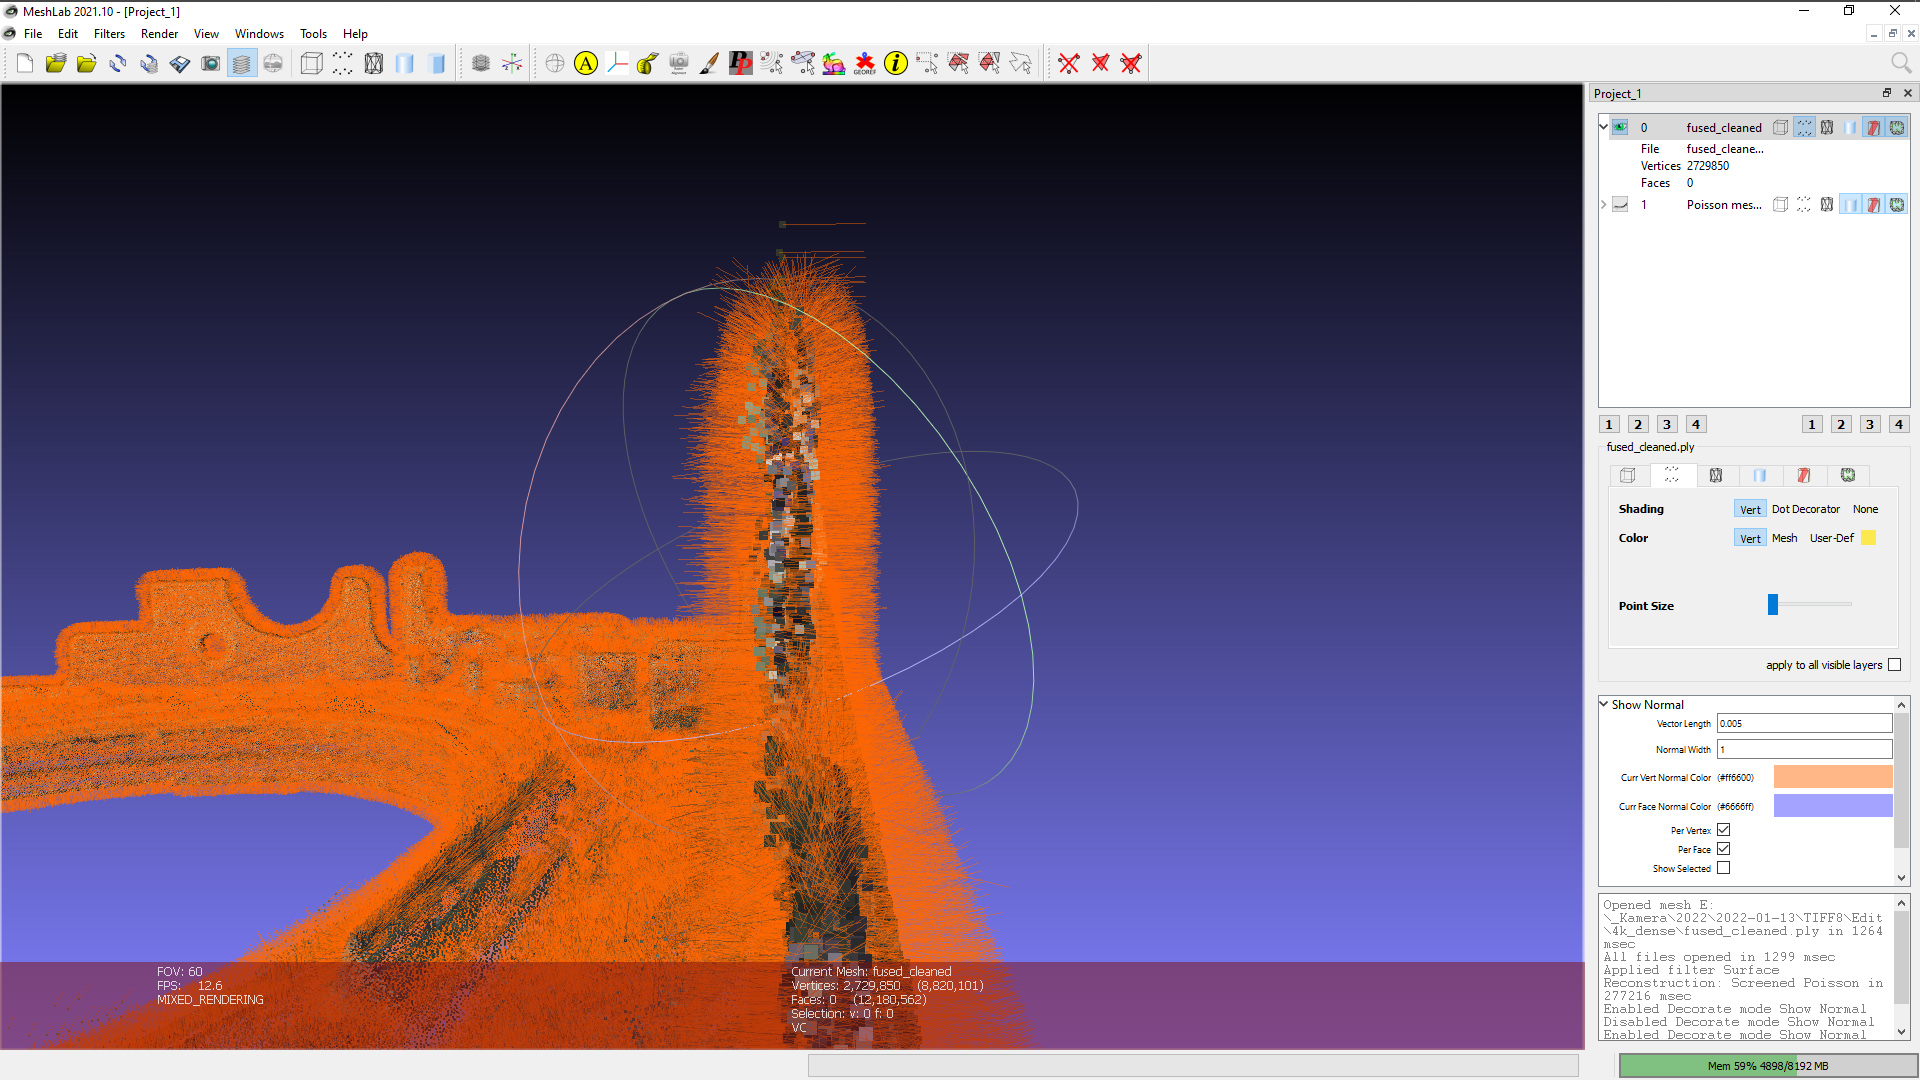
Task: Click the Show Axis toolbar icon
Action: (x=512, y=64)
